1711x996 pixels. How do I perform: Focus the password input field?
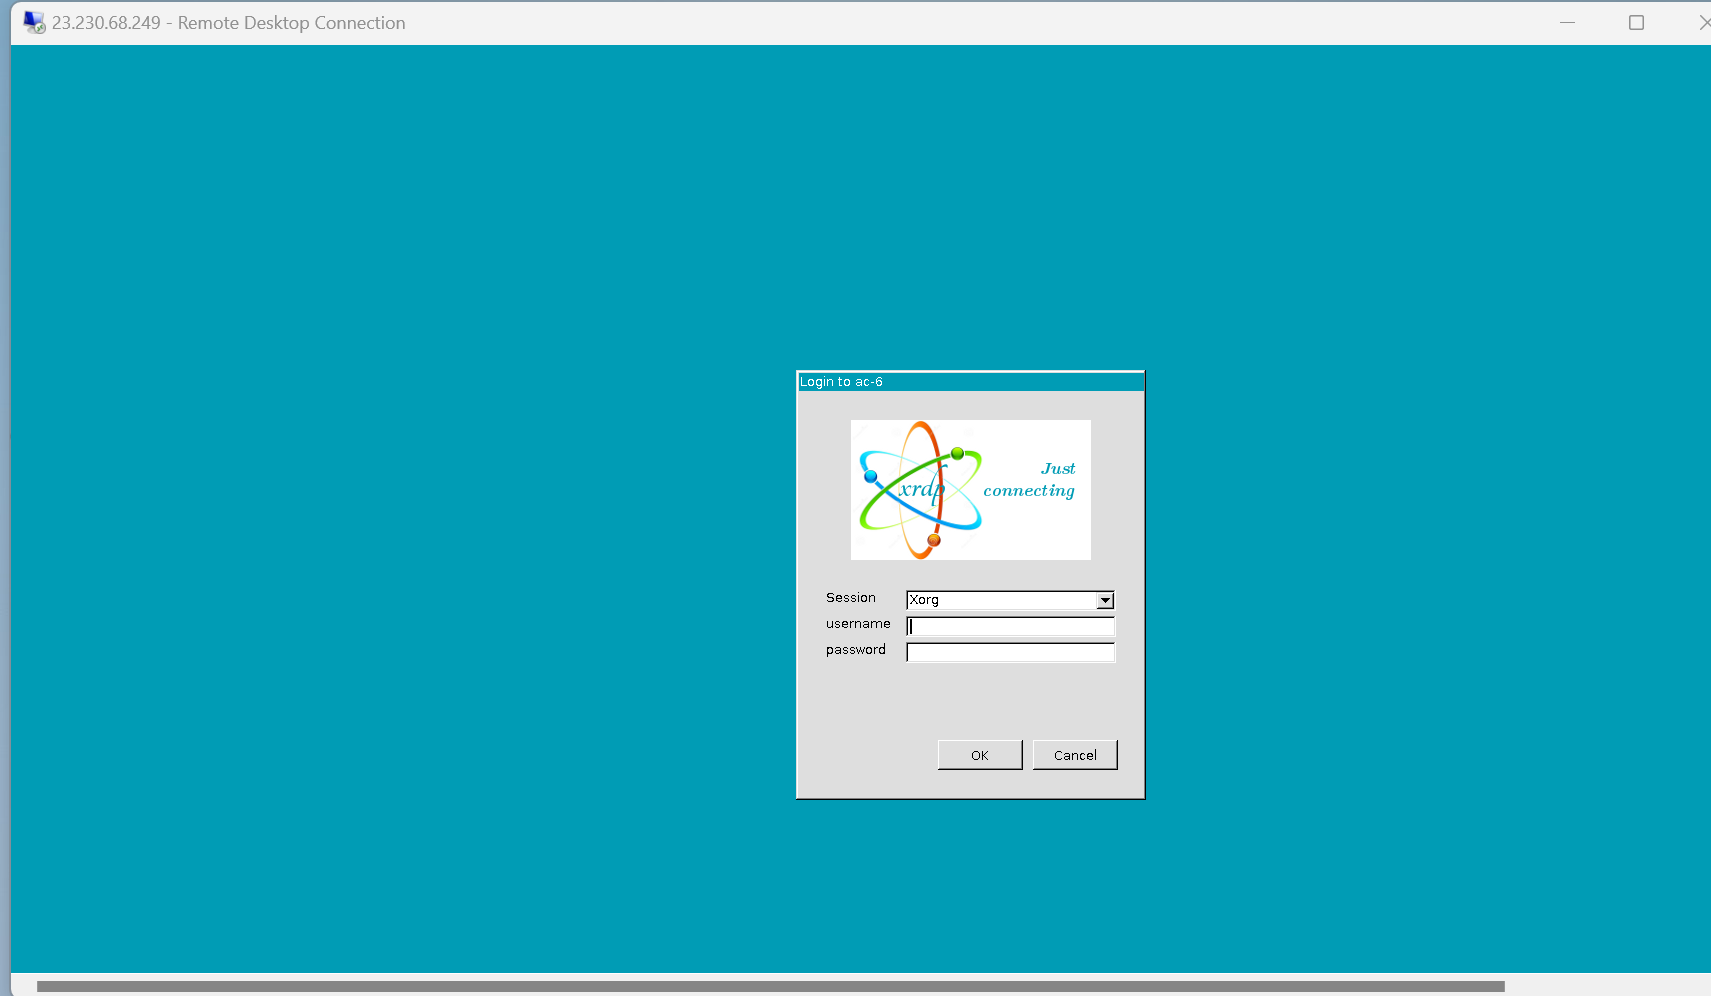click(1010, 652)
